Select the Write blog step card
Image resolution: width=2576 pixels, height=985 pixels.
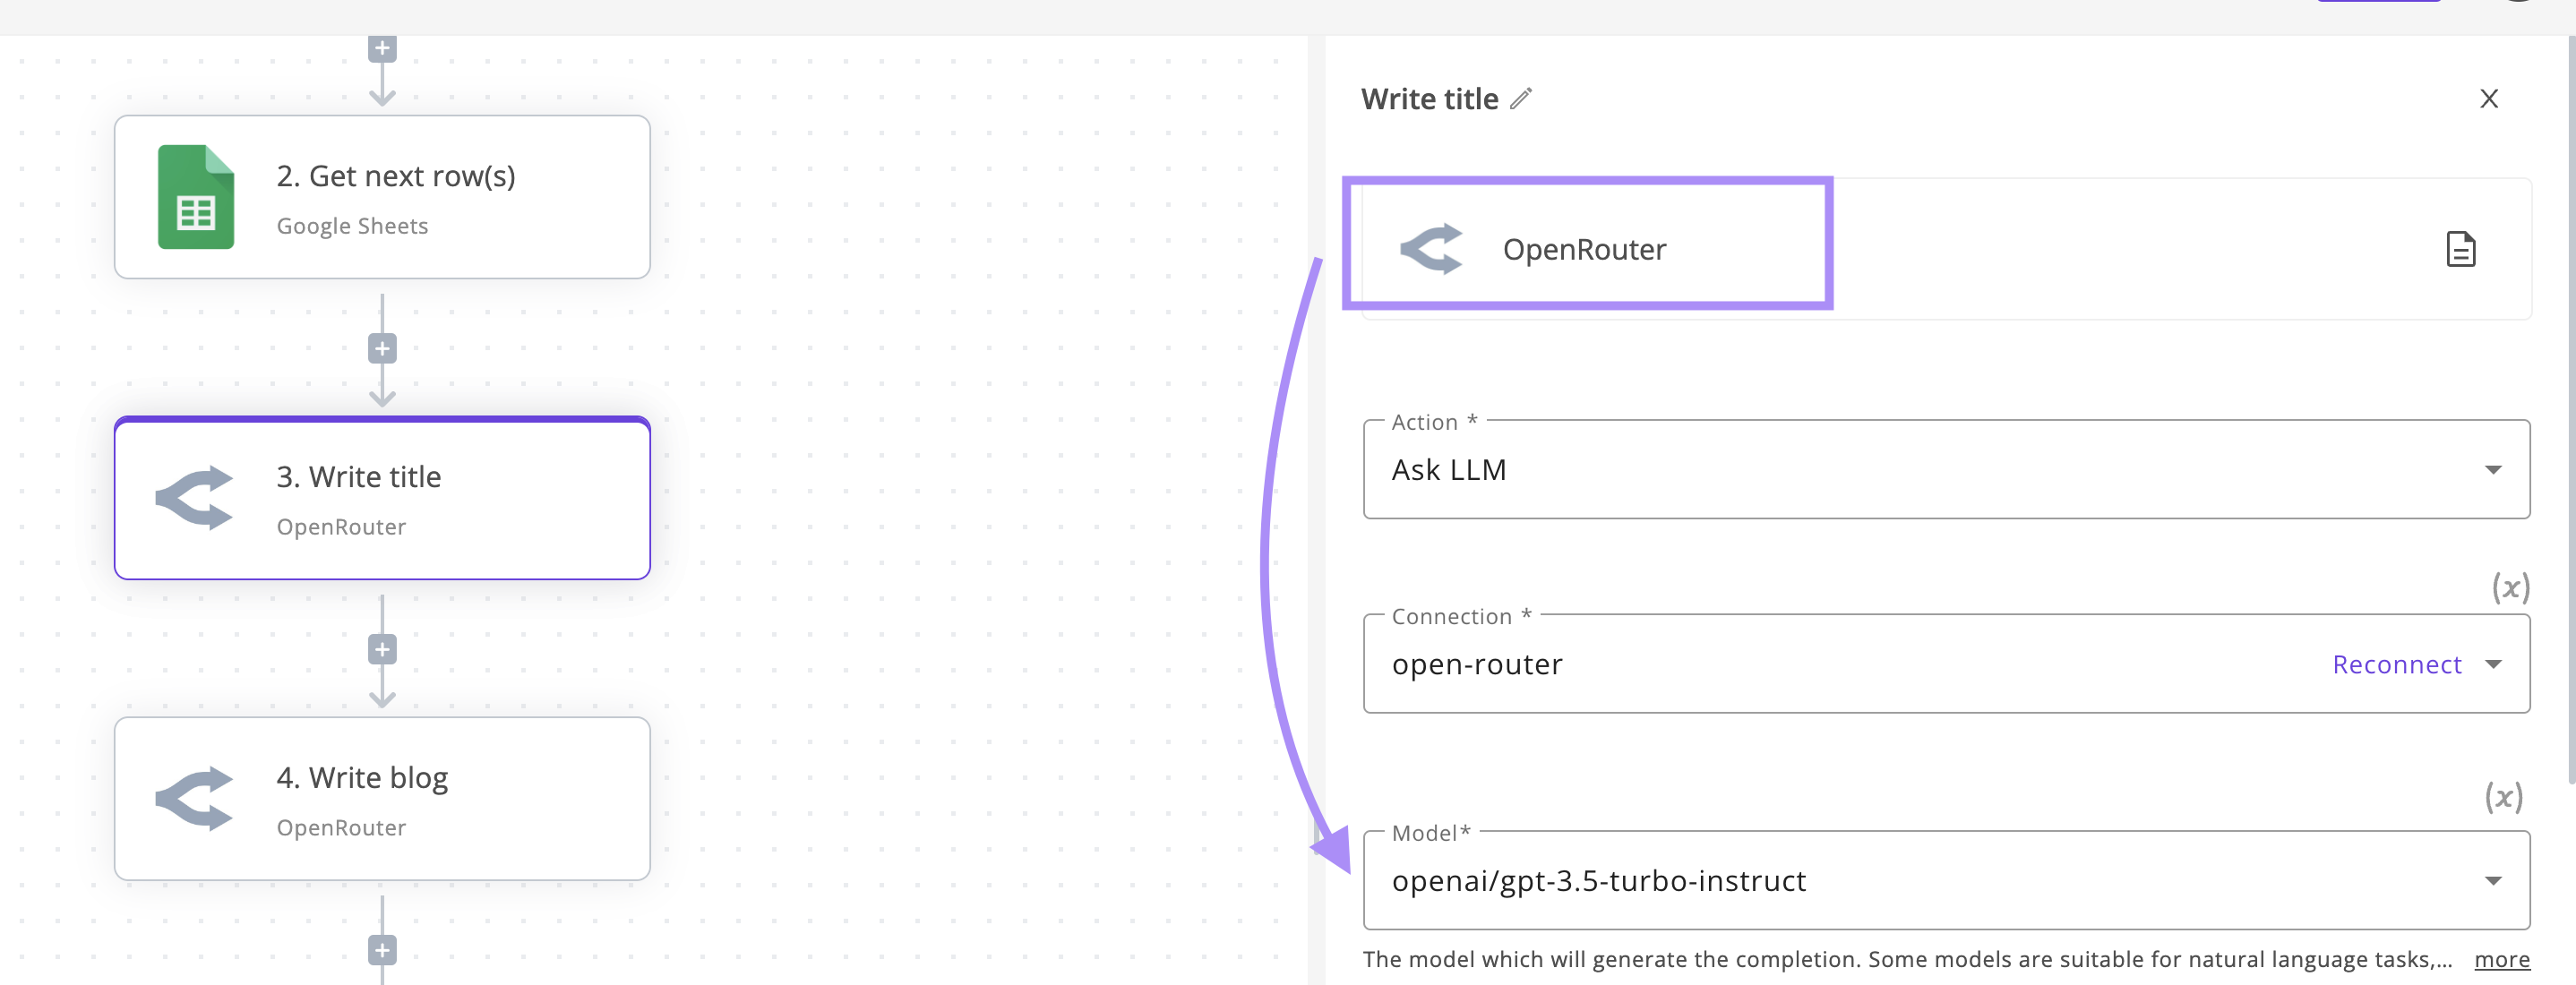click(x=382, y=799)
